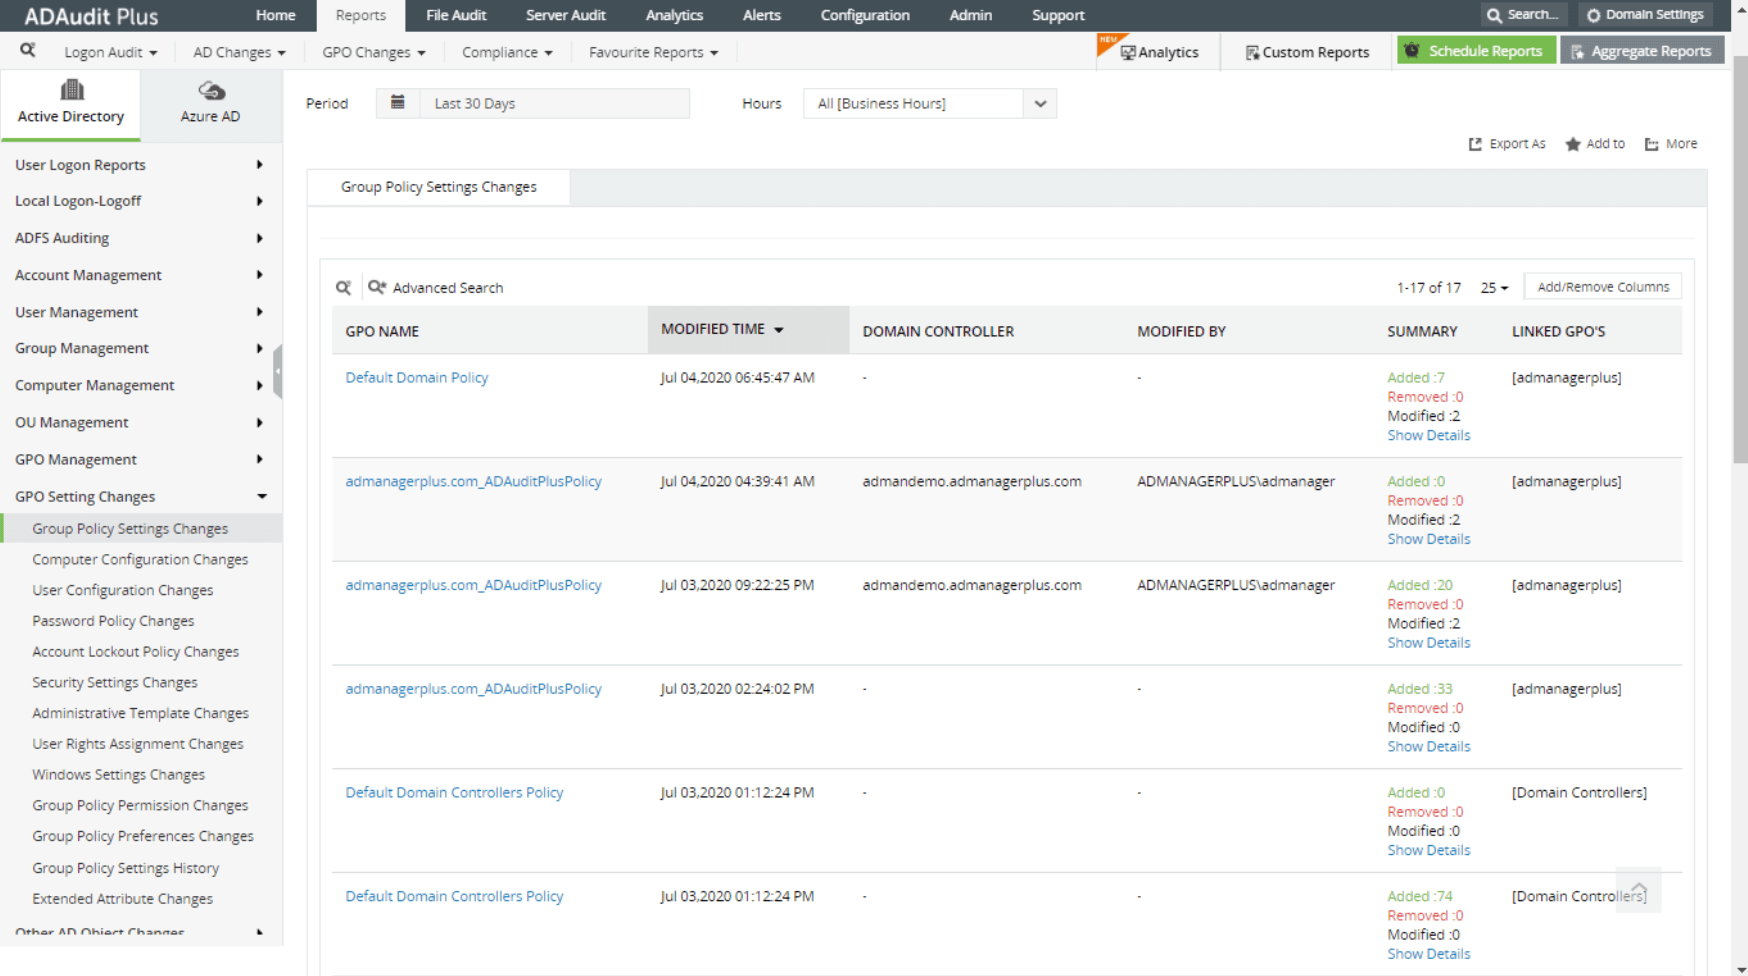Select User Rights Assignment Changes report
This screenshot has width=1748, height=976.
[x=138, y=744]
